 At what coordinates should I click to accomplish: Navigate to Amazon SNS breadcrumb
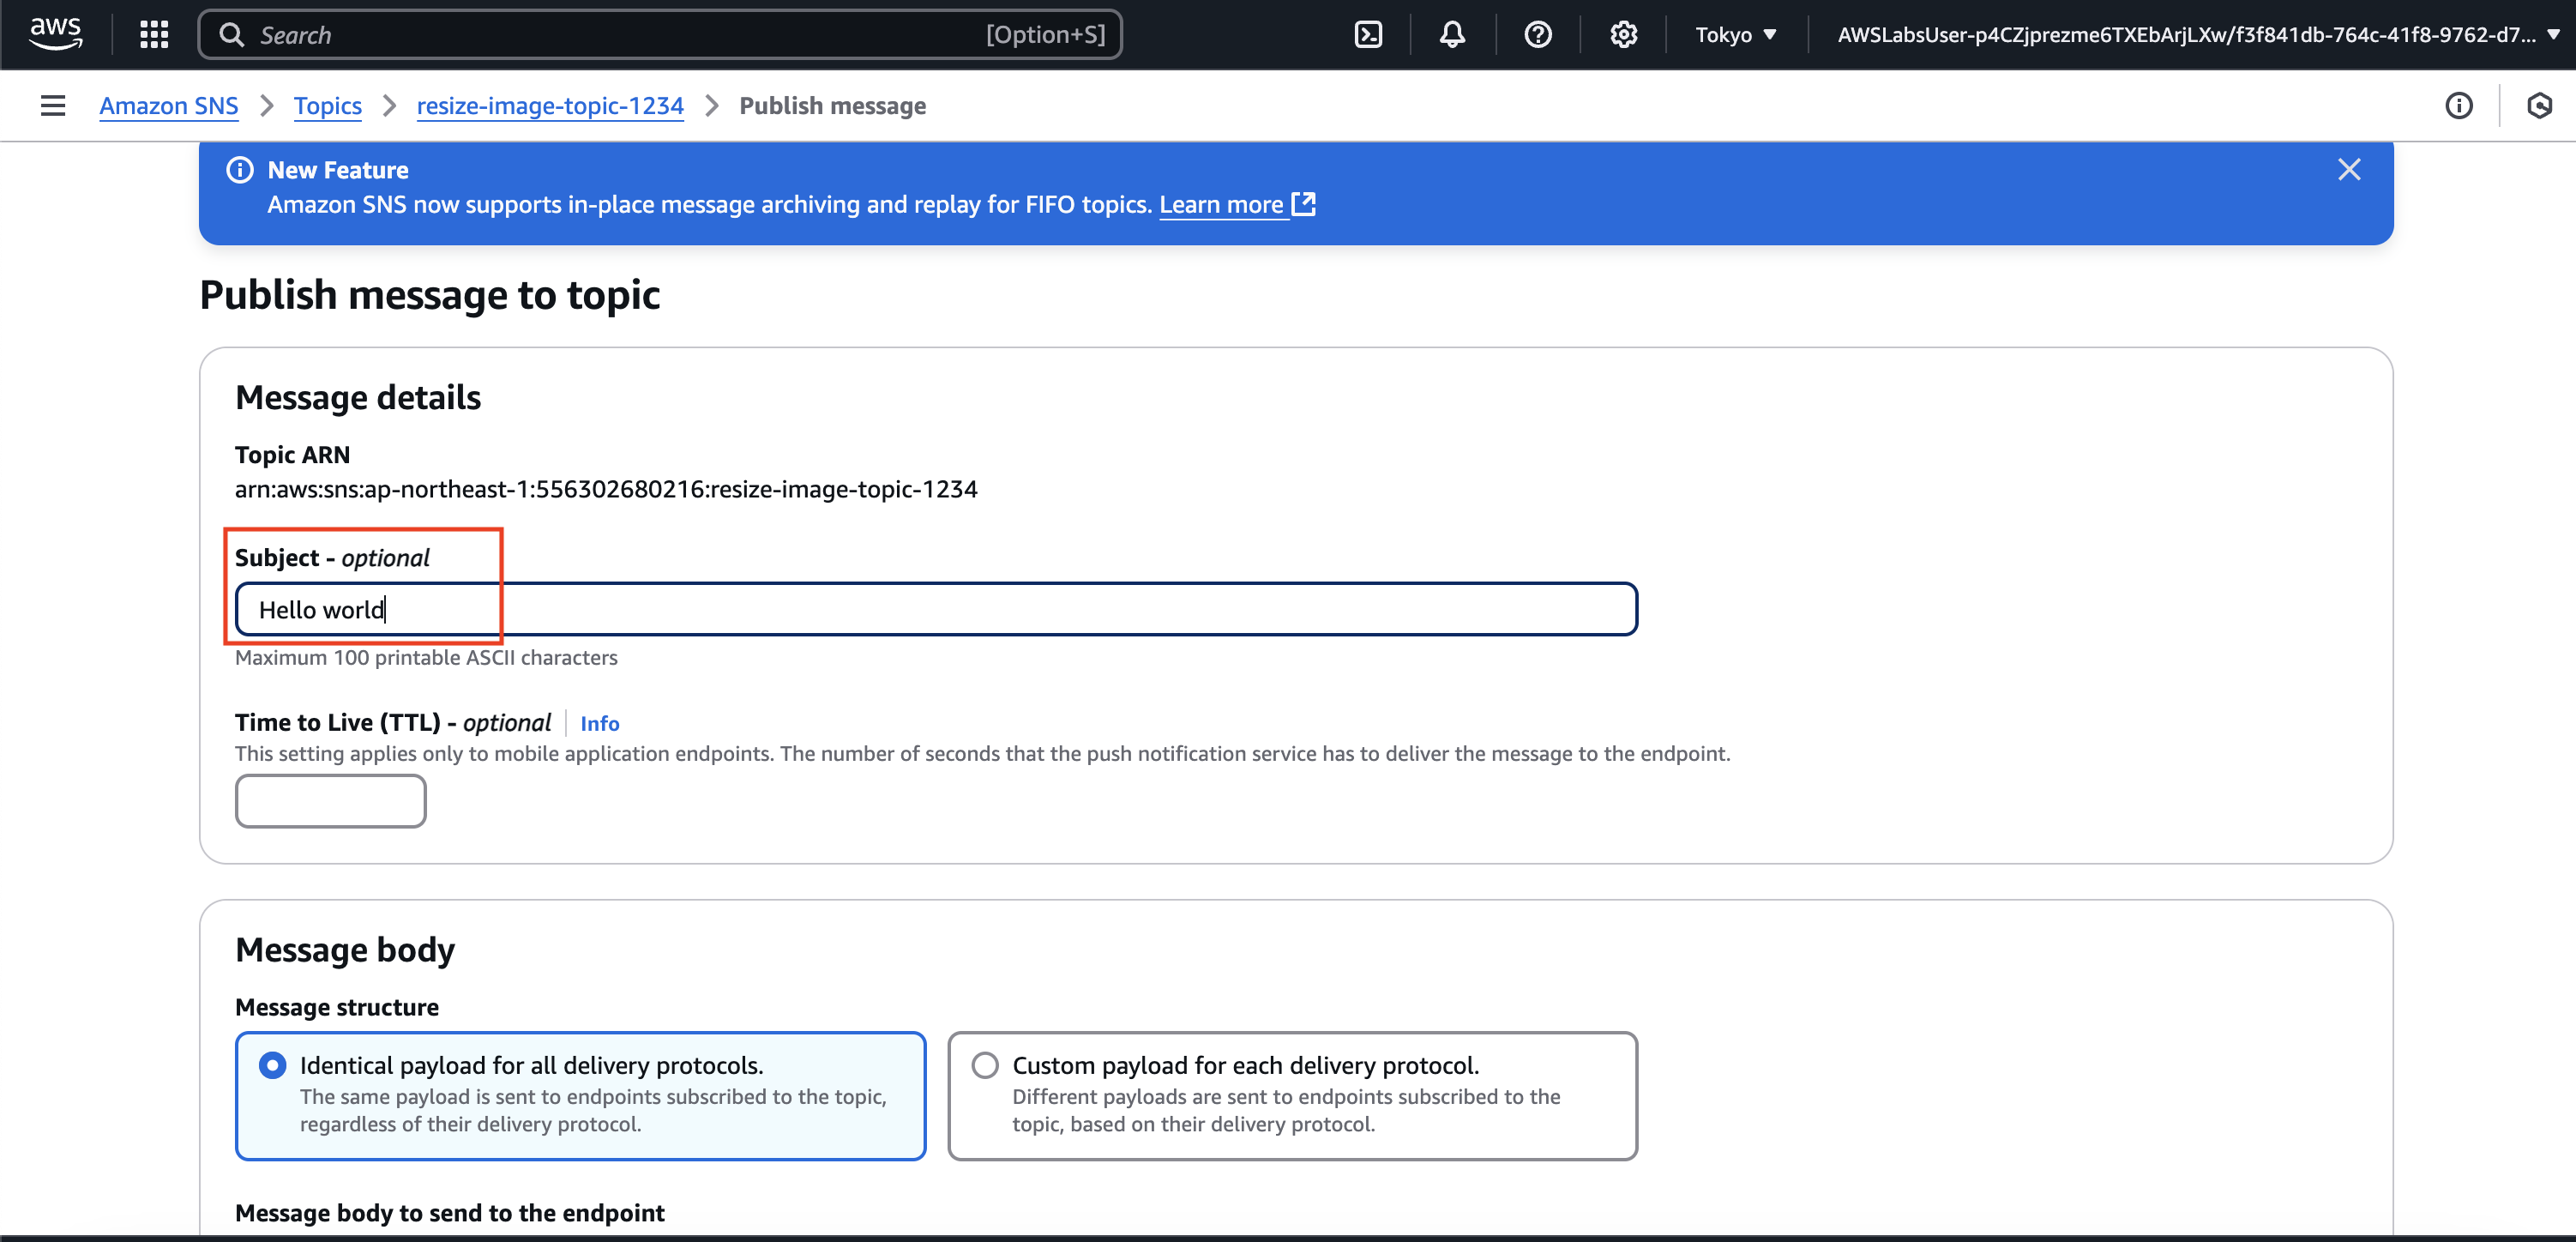point(168,106)
